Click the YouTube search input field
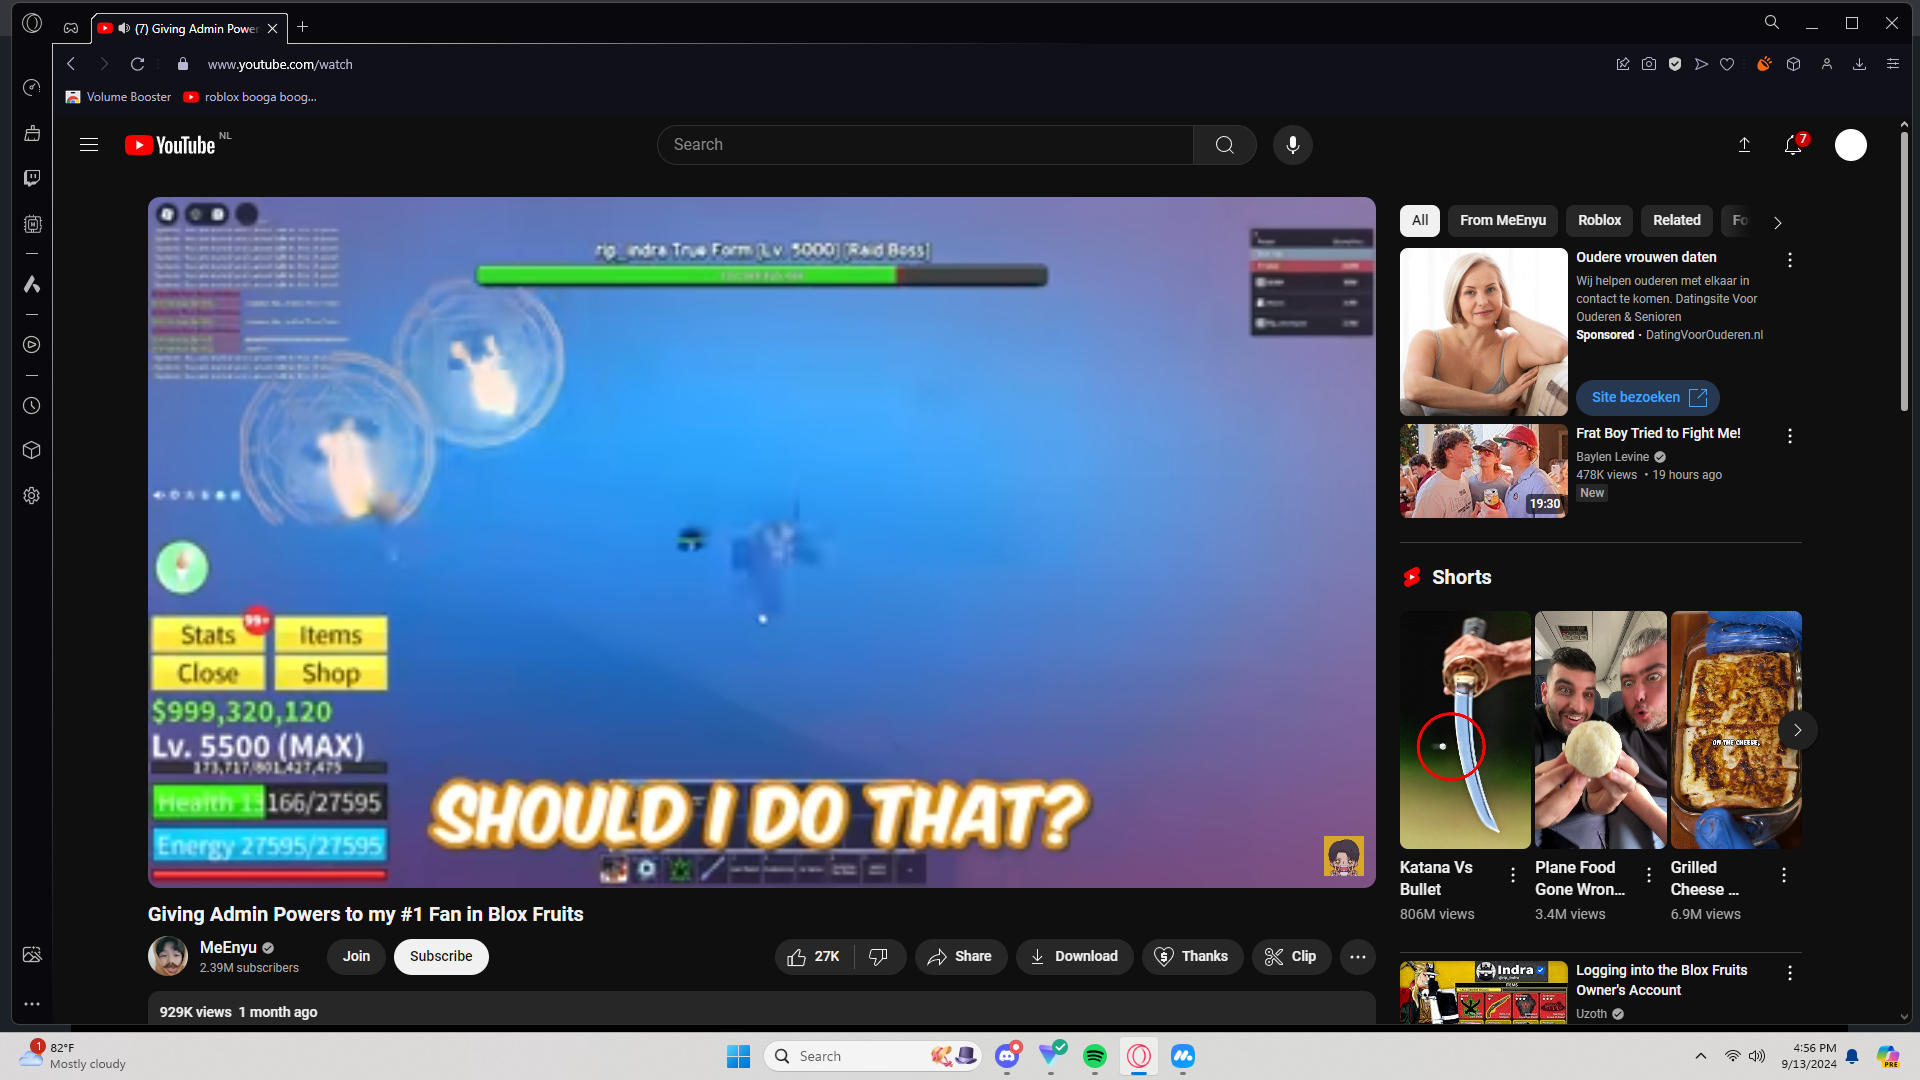Viewport: 1920px width, 1080px height. pyautogui.click(x=925, y=145)
